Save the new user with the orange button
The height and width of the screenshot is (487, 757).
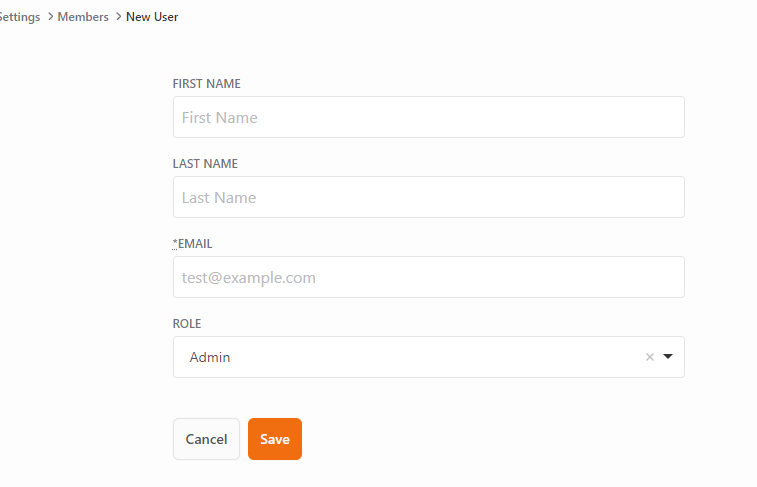point(275,439)
